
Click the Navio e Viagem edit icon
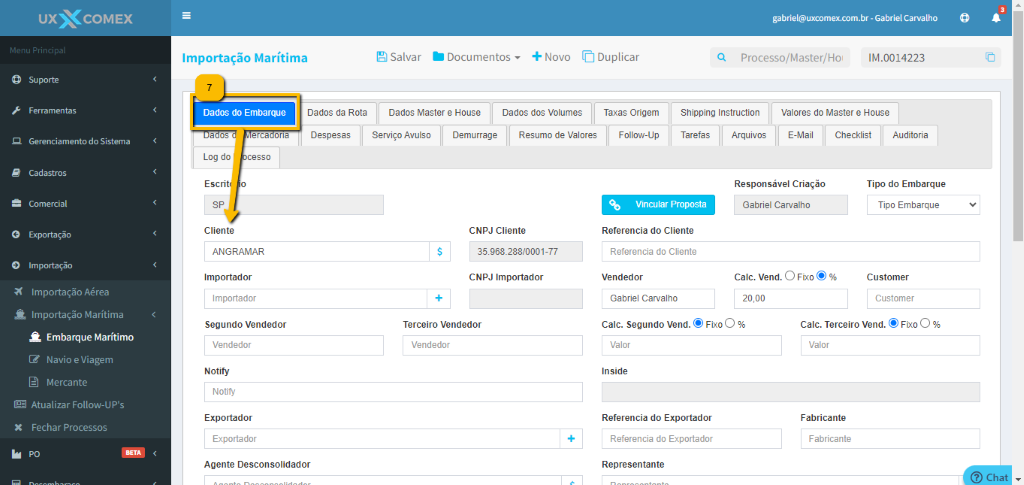coord(35,360)
